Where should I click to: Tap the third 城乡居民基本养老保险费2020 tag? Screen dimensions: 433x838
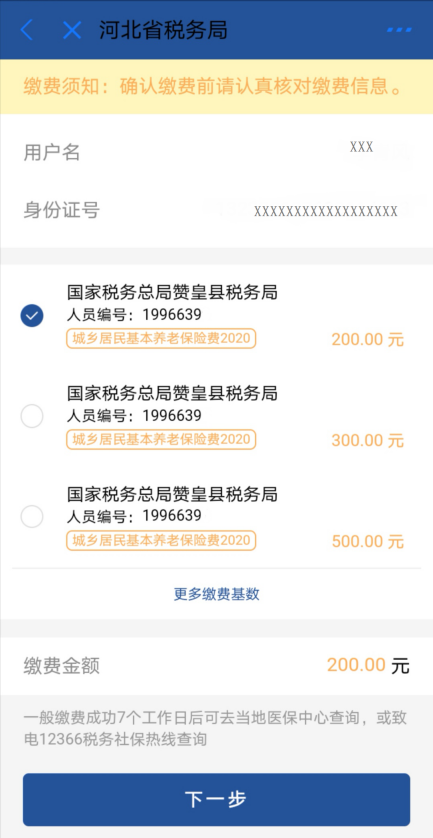pyautogui.click(x=161, y=540)
